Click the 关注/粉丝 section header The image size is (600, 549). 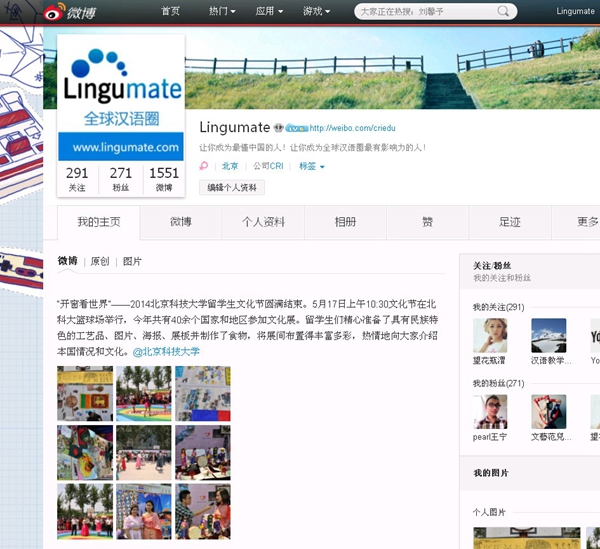492,266
